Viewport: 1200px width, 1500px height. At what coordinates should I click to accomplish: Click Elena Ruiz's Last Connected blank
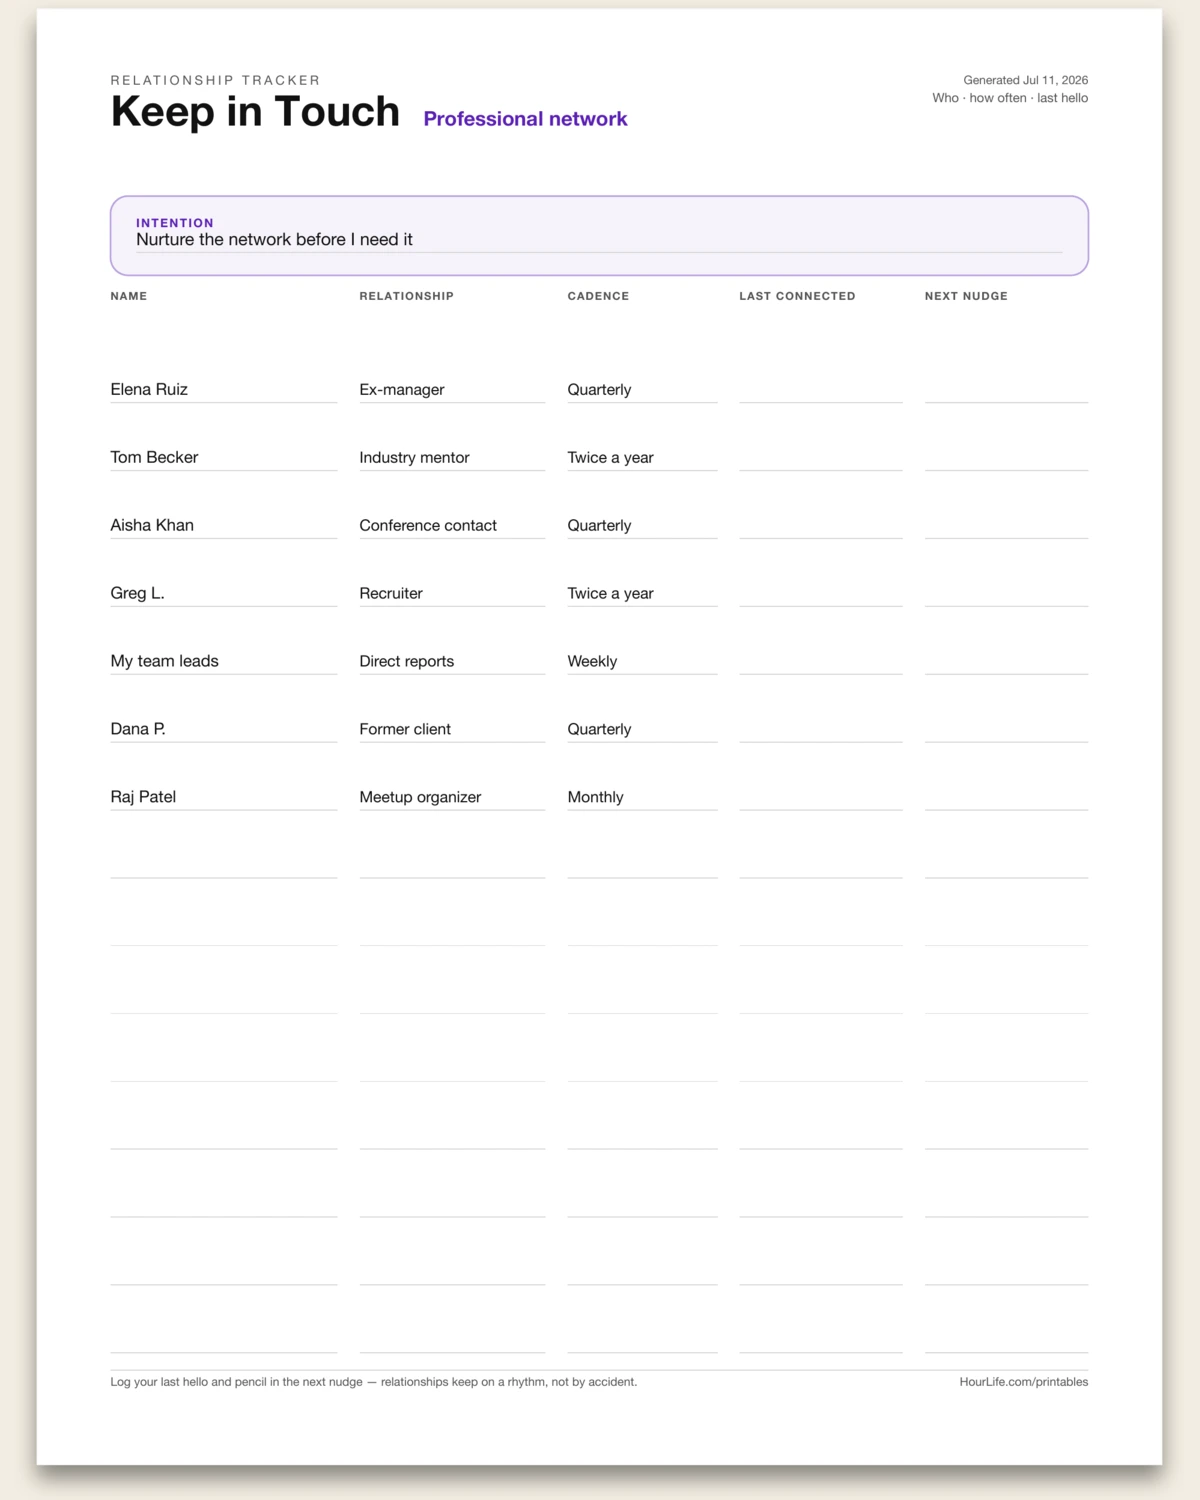coord(821,389)
